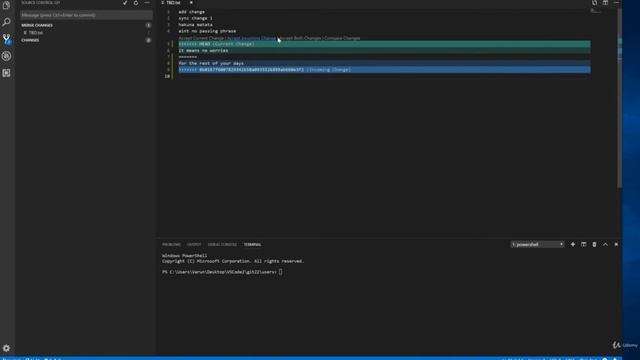Close the TBD.txt editor tab
640x360 pixels.
tap(191, 3)
